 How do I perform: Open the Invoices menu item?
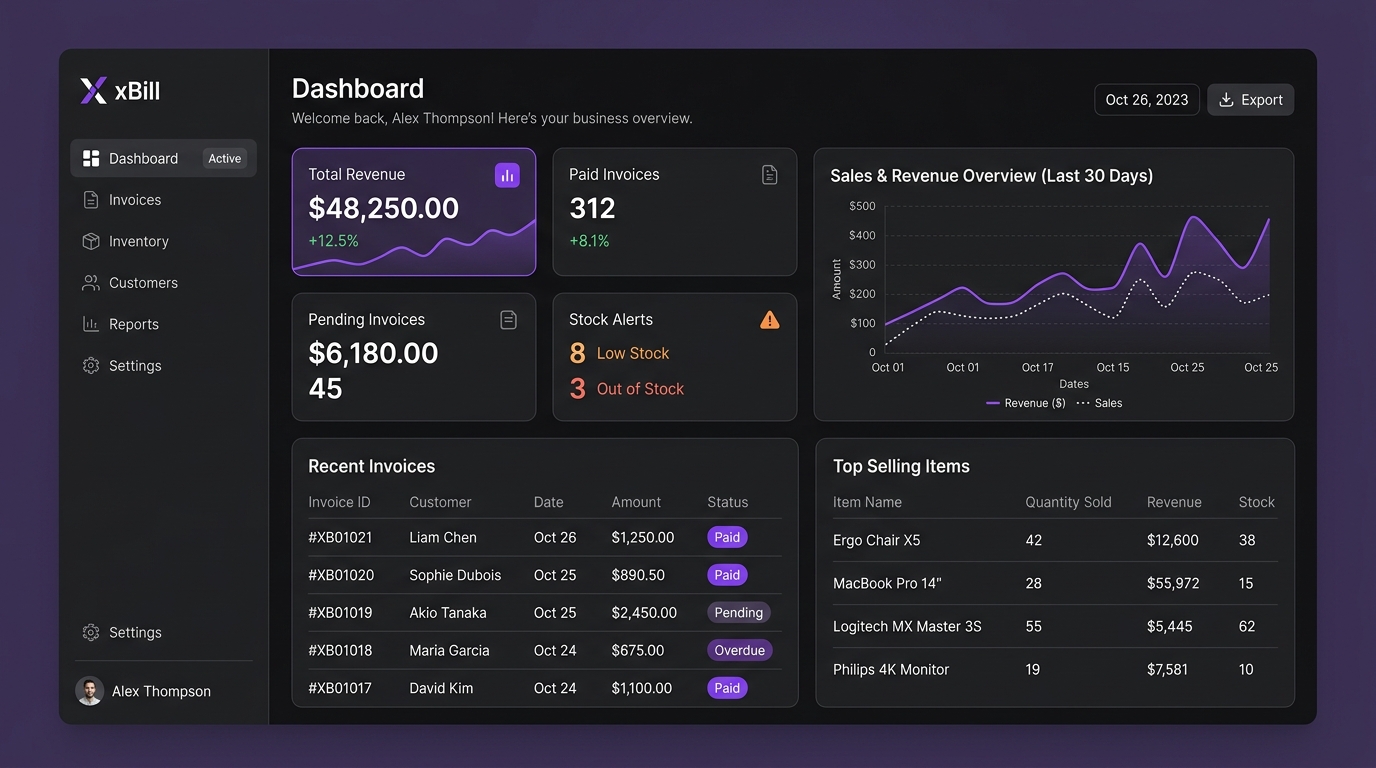click(x=163, y=200)
